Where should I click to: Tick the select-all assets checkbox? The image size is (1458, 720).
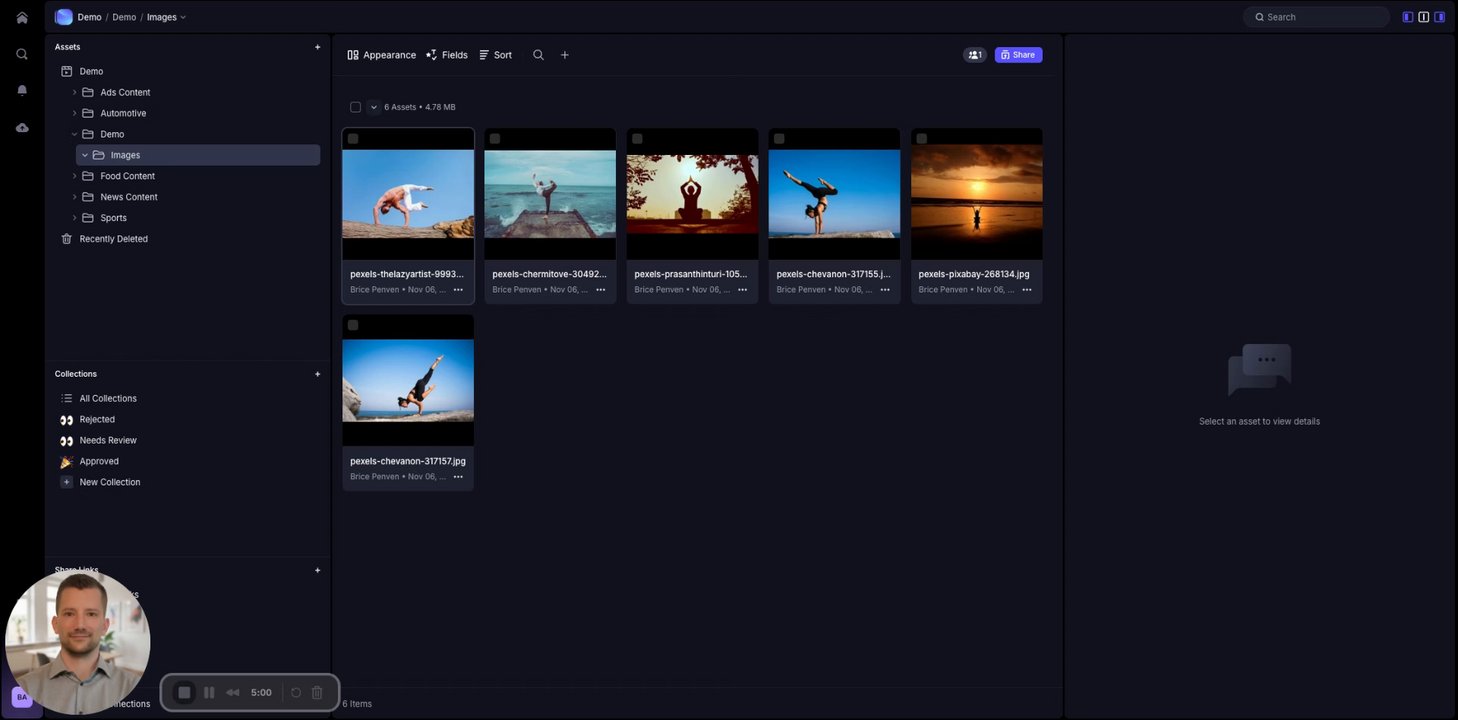[x=355, y=107]
